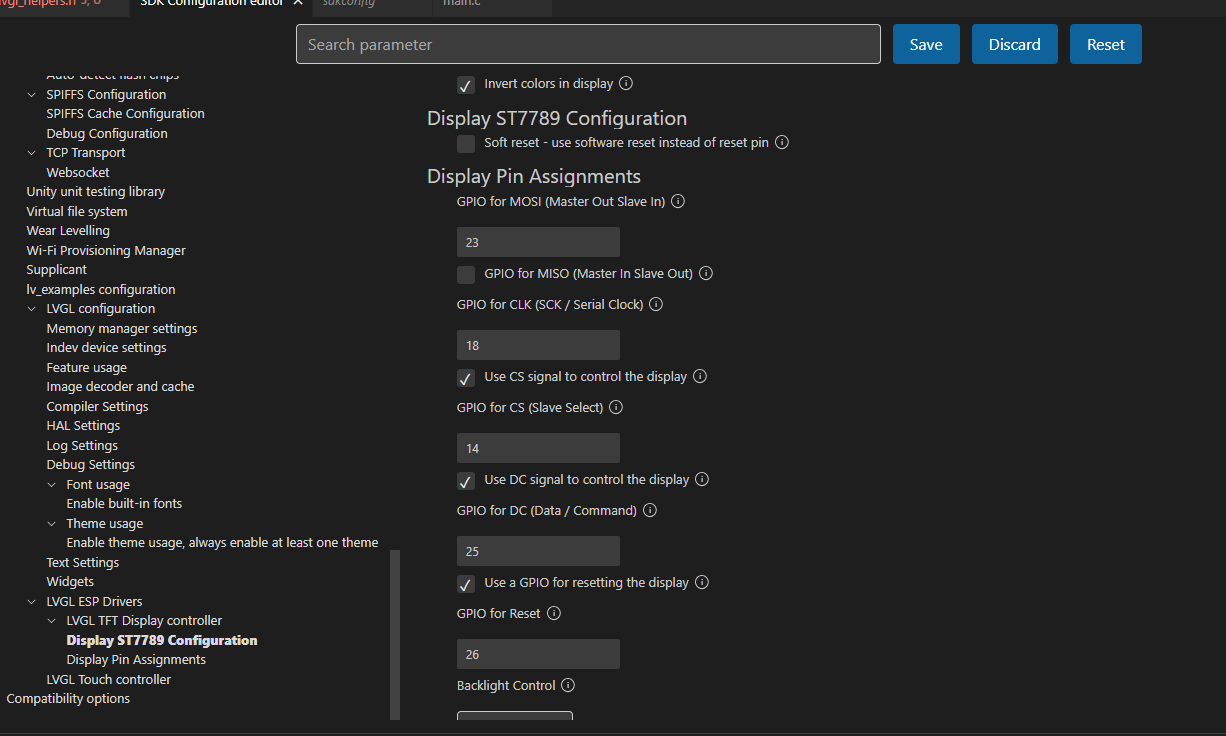Viewport: 1226px width, 736px height.
Task: Show info for GPIO for CS (Slave Select)
Action: point(616,408)
